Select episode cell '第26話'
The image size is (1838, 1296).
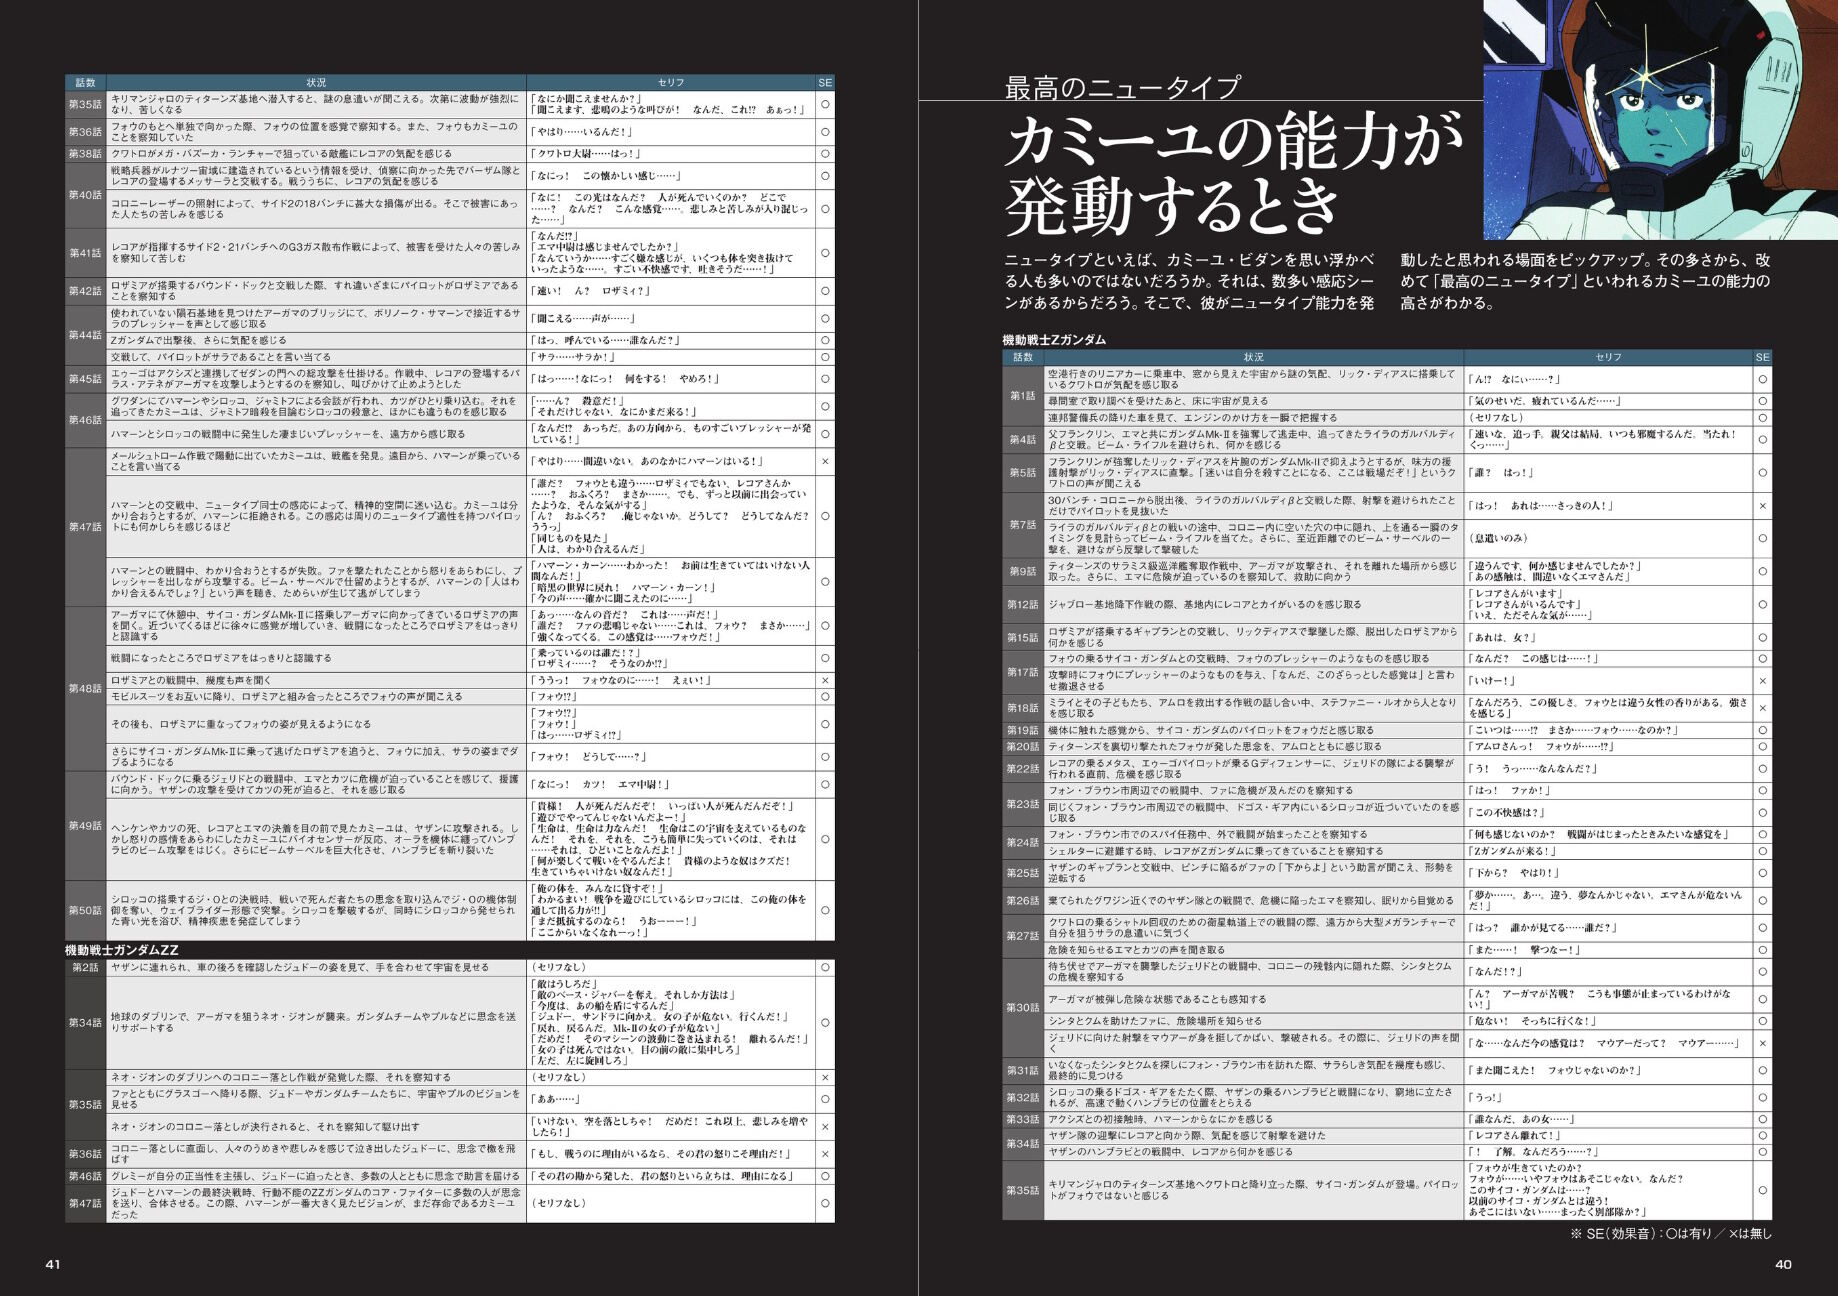click(x=1023, y=900)
